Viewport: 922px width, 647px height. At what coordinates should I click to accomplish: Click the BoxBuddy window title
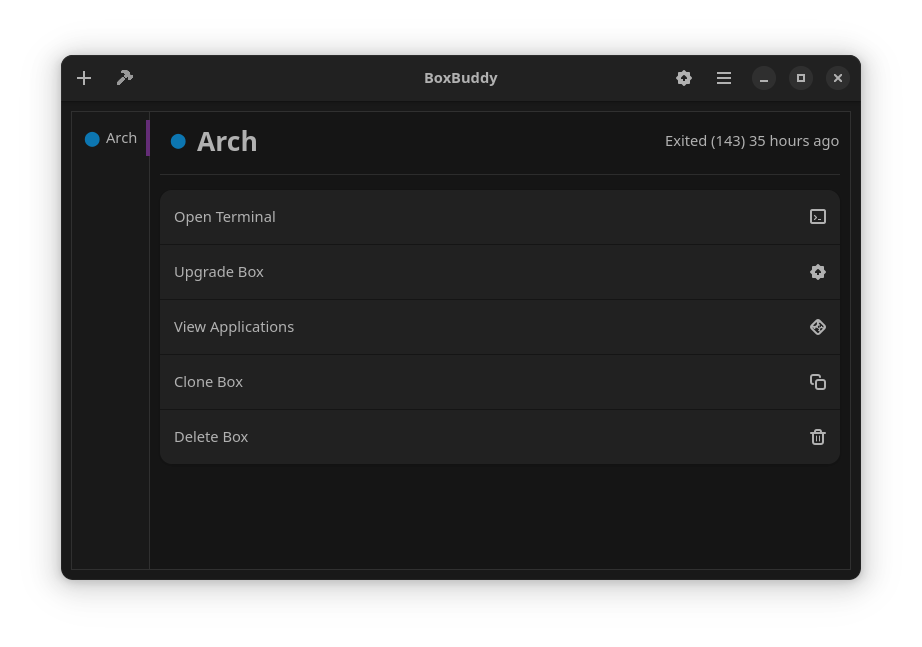coord(461,78)
